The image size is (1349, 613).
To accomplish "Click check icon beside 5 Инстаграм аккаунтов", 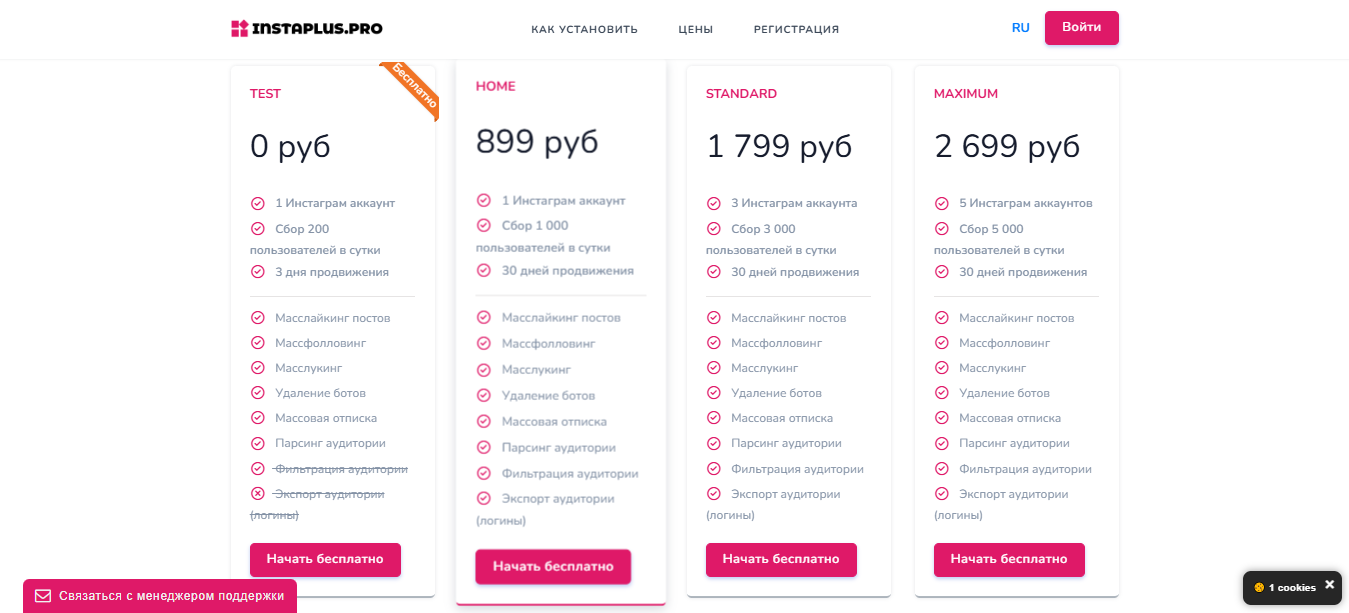I will coord(941,203).
